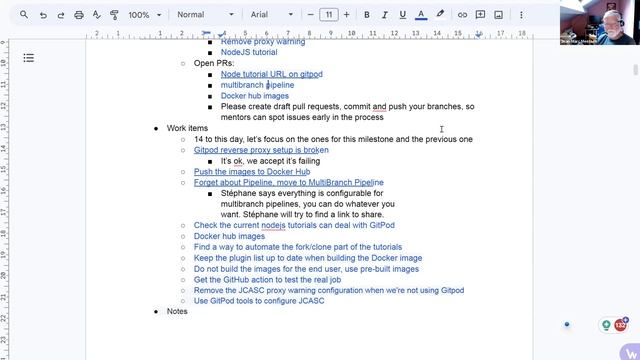Image resolution: width=640 pixels, height=360 pixels.
Task: Open the NodeJS tutorial link
Action: (x=249, y=52)
